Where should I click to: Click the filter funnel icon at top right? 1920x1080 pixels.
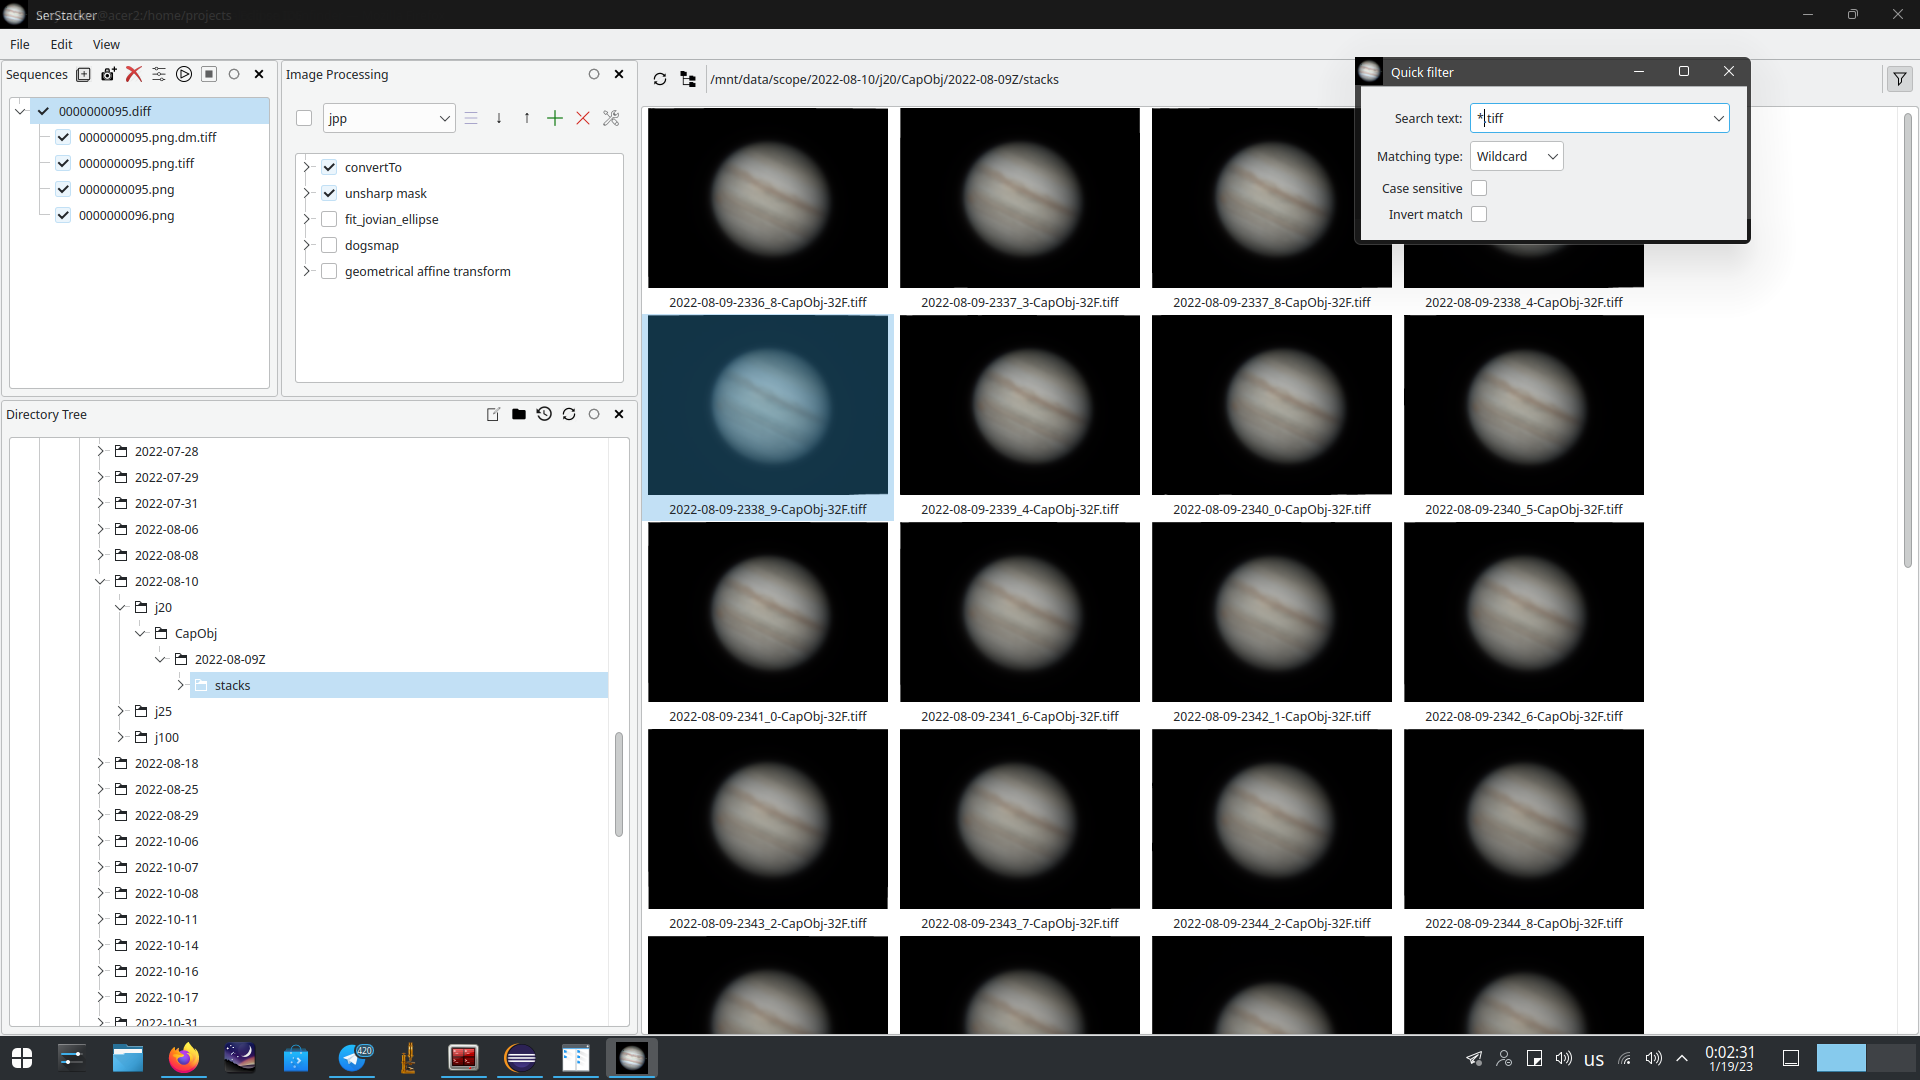click(x=1899, y=79)
